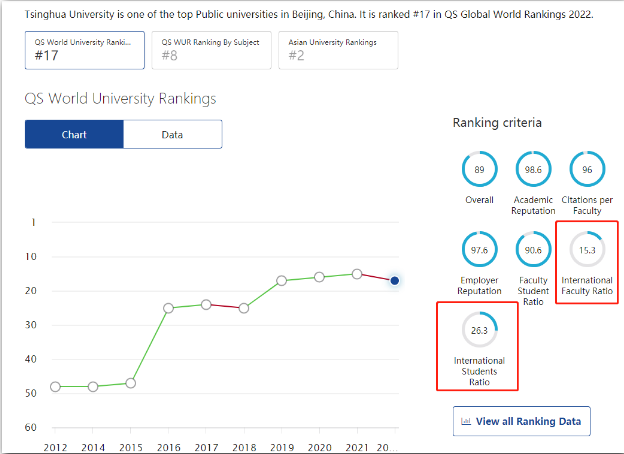Click the Citations per Faculty circle showing 96

pyautogui.click(x=587, y=169)
